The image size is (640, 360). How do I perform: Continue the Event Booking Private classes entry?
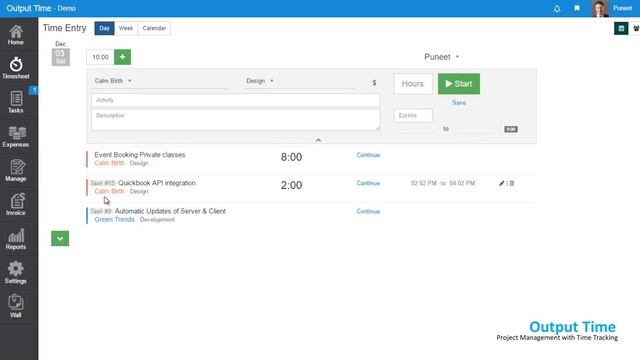(x=368, y=155)
